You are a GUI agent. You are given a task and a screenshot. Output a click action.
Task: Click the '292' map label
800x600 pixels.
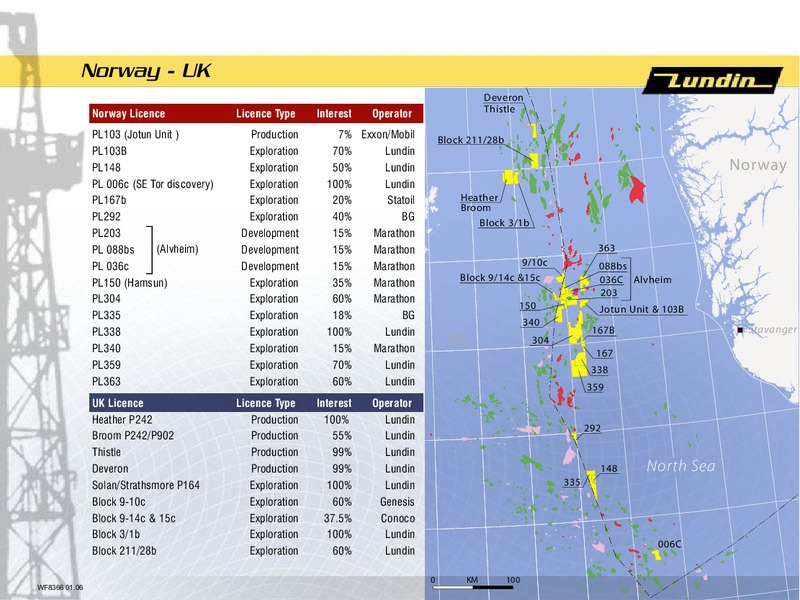[x=592, y=428]
